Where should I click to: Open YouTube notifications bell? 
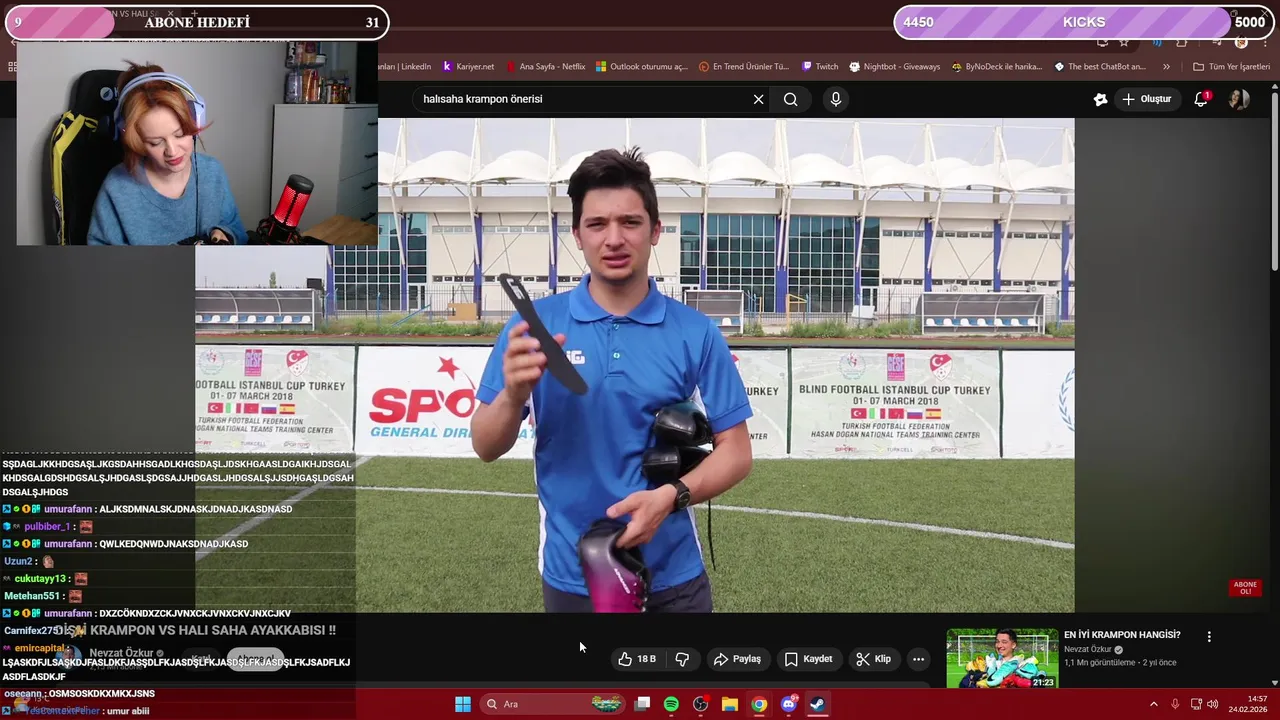click(x=1202, y=99)
